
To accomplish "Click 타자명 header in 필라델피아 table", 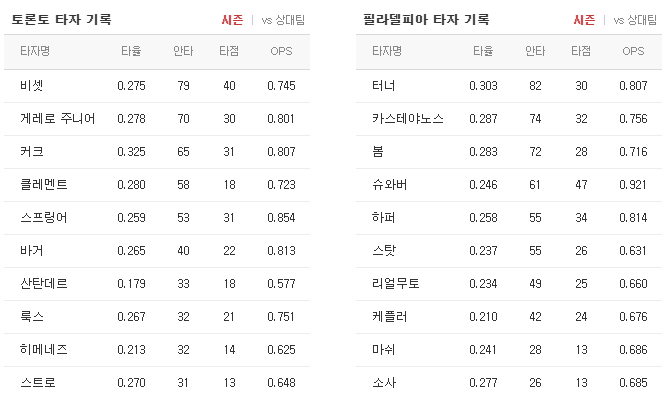I will [x=387, y=51].
